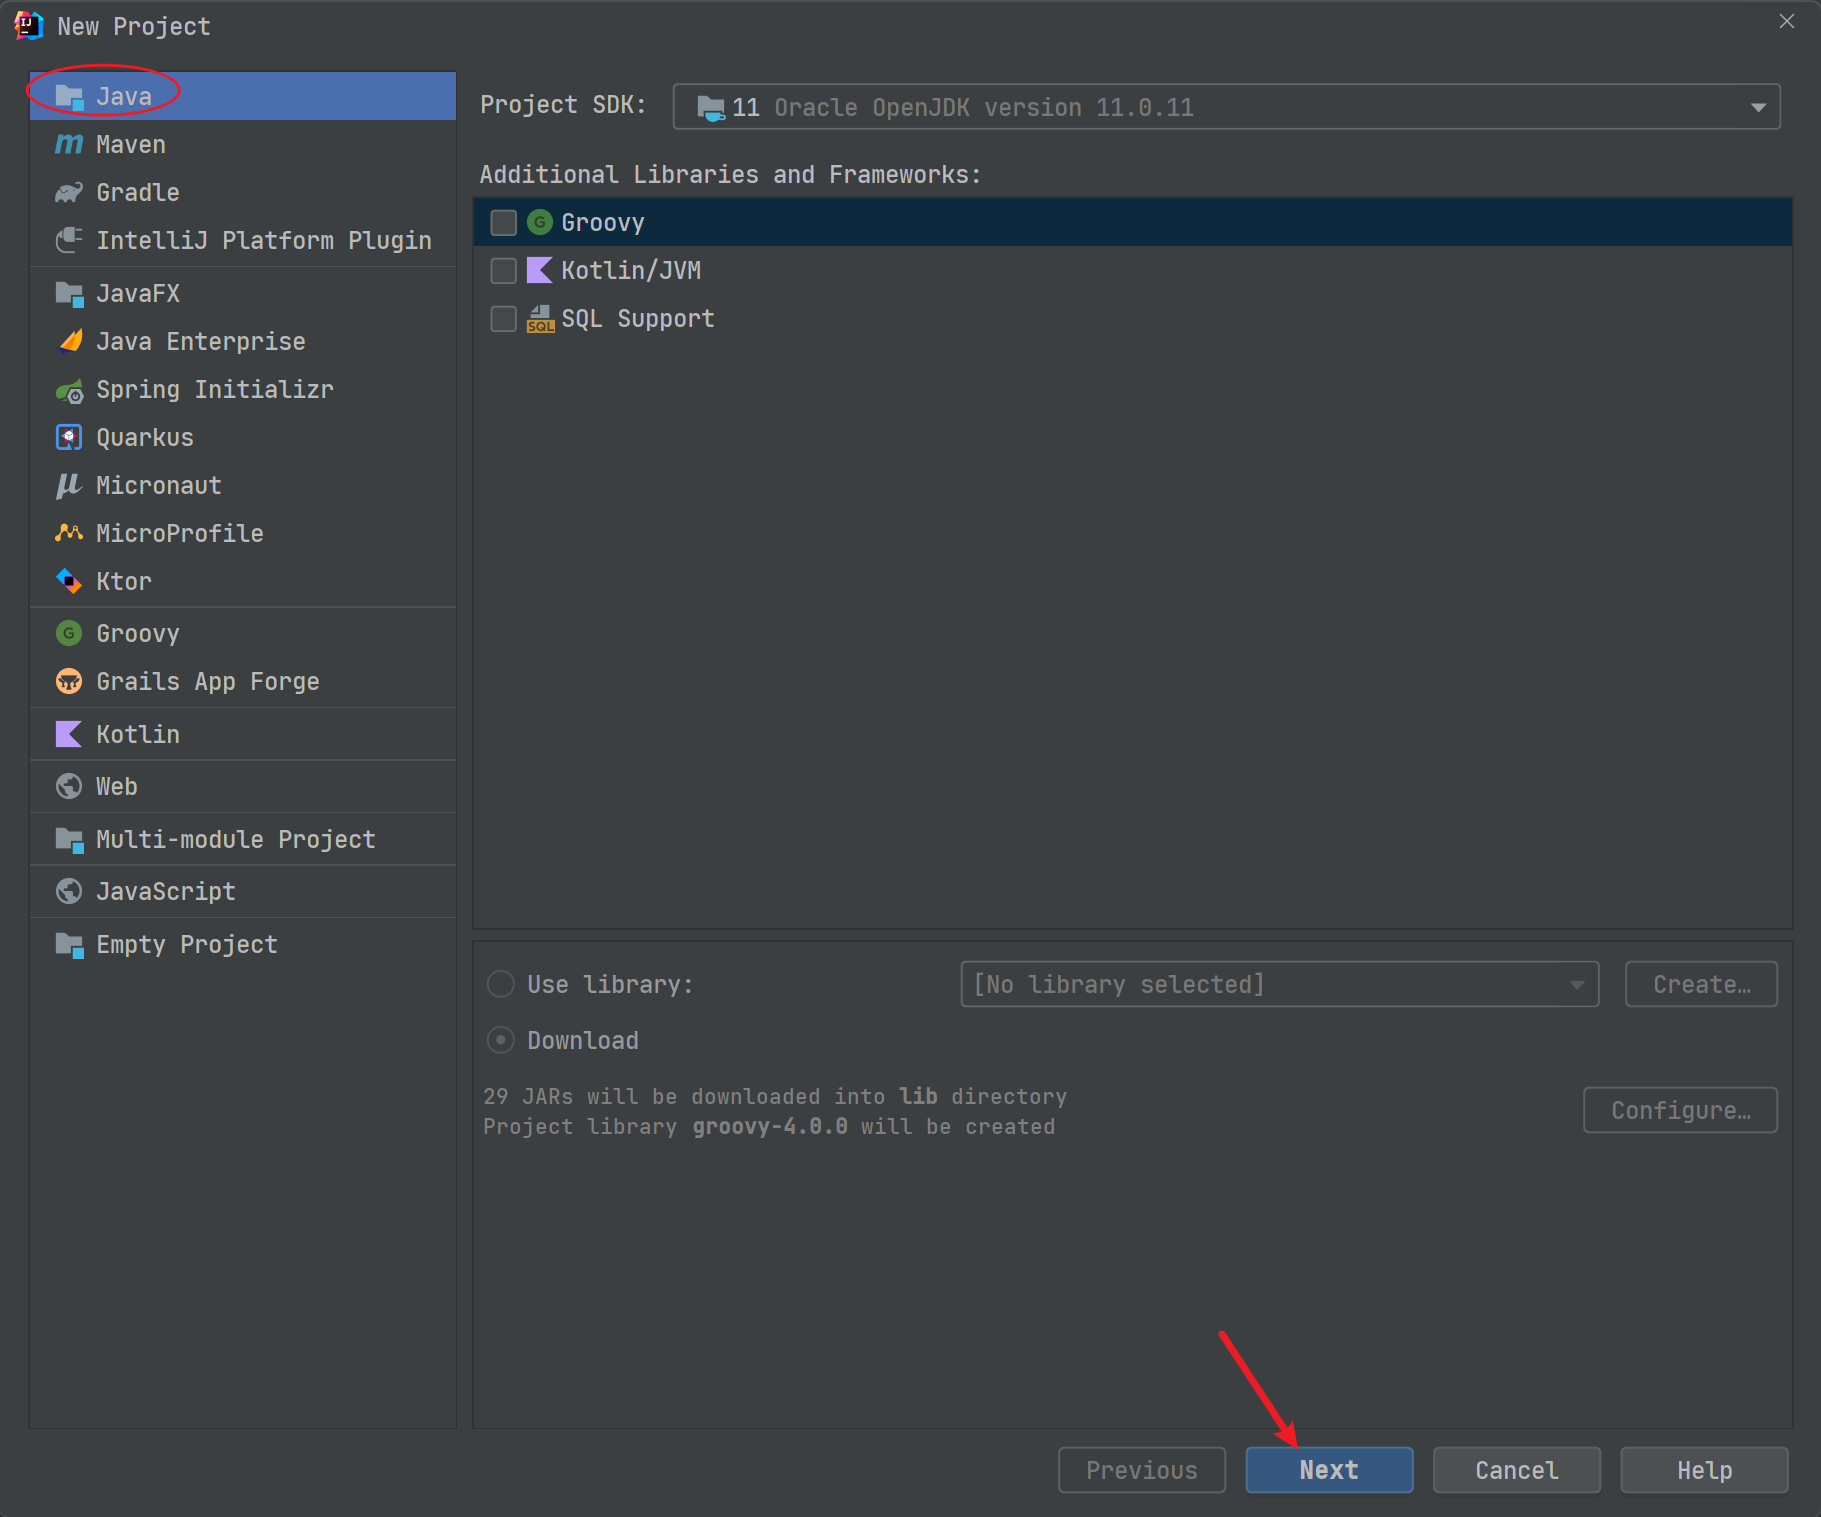Viewport: 1821px width, 1517px height.
Task: Click the Web globe icon
Action: click(69, 786)
